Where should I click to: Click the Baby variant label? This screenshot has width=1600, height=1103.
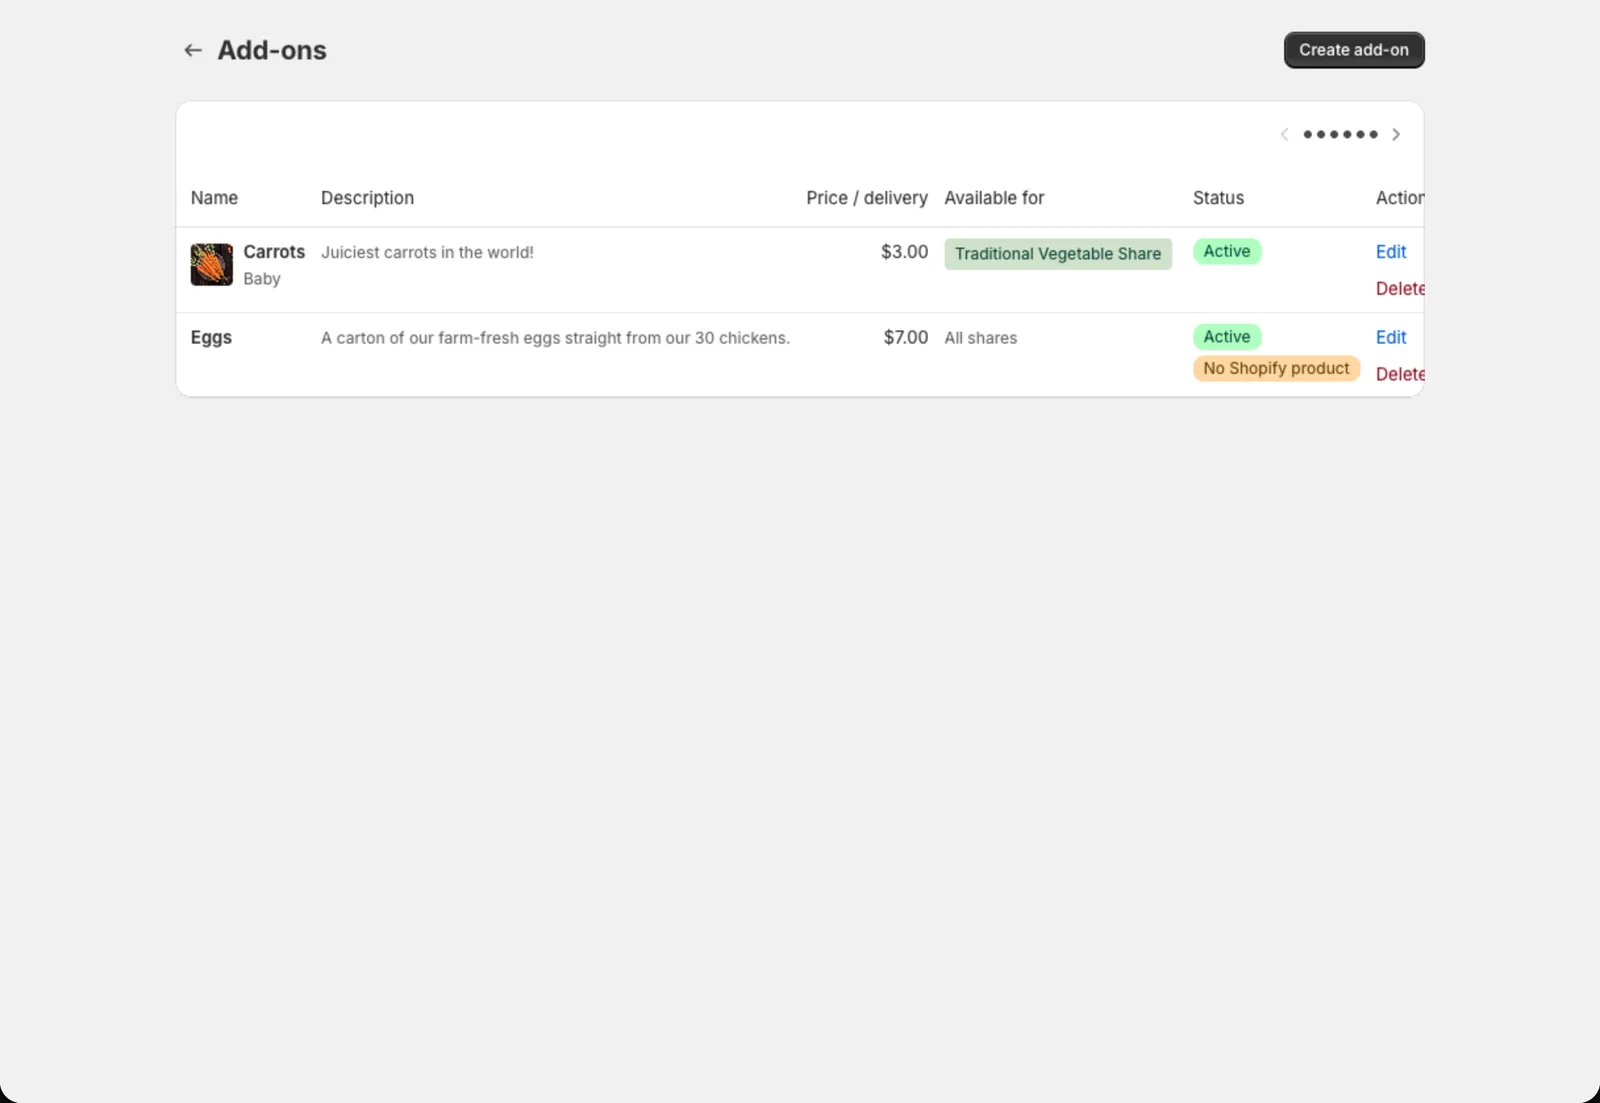(x=262, y=279)
